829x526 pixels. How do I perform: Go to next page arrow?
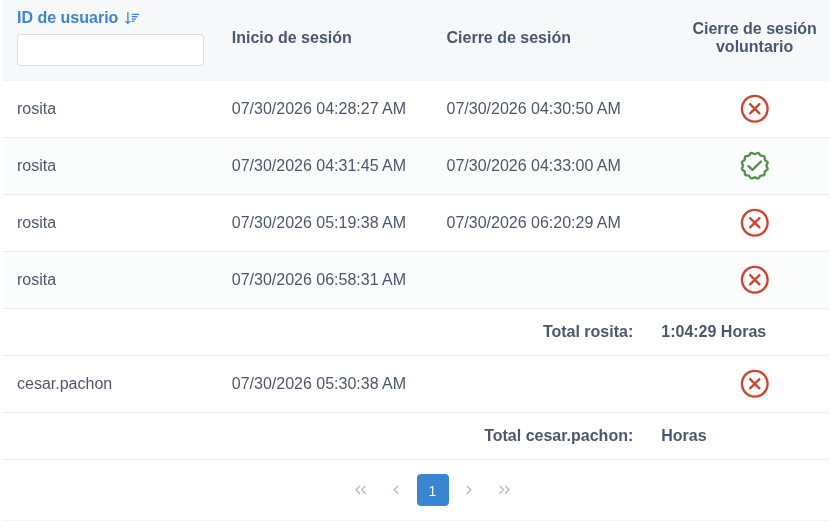(x=468, y=490)
